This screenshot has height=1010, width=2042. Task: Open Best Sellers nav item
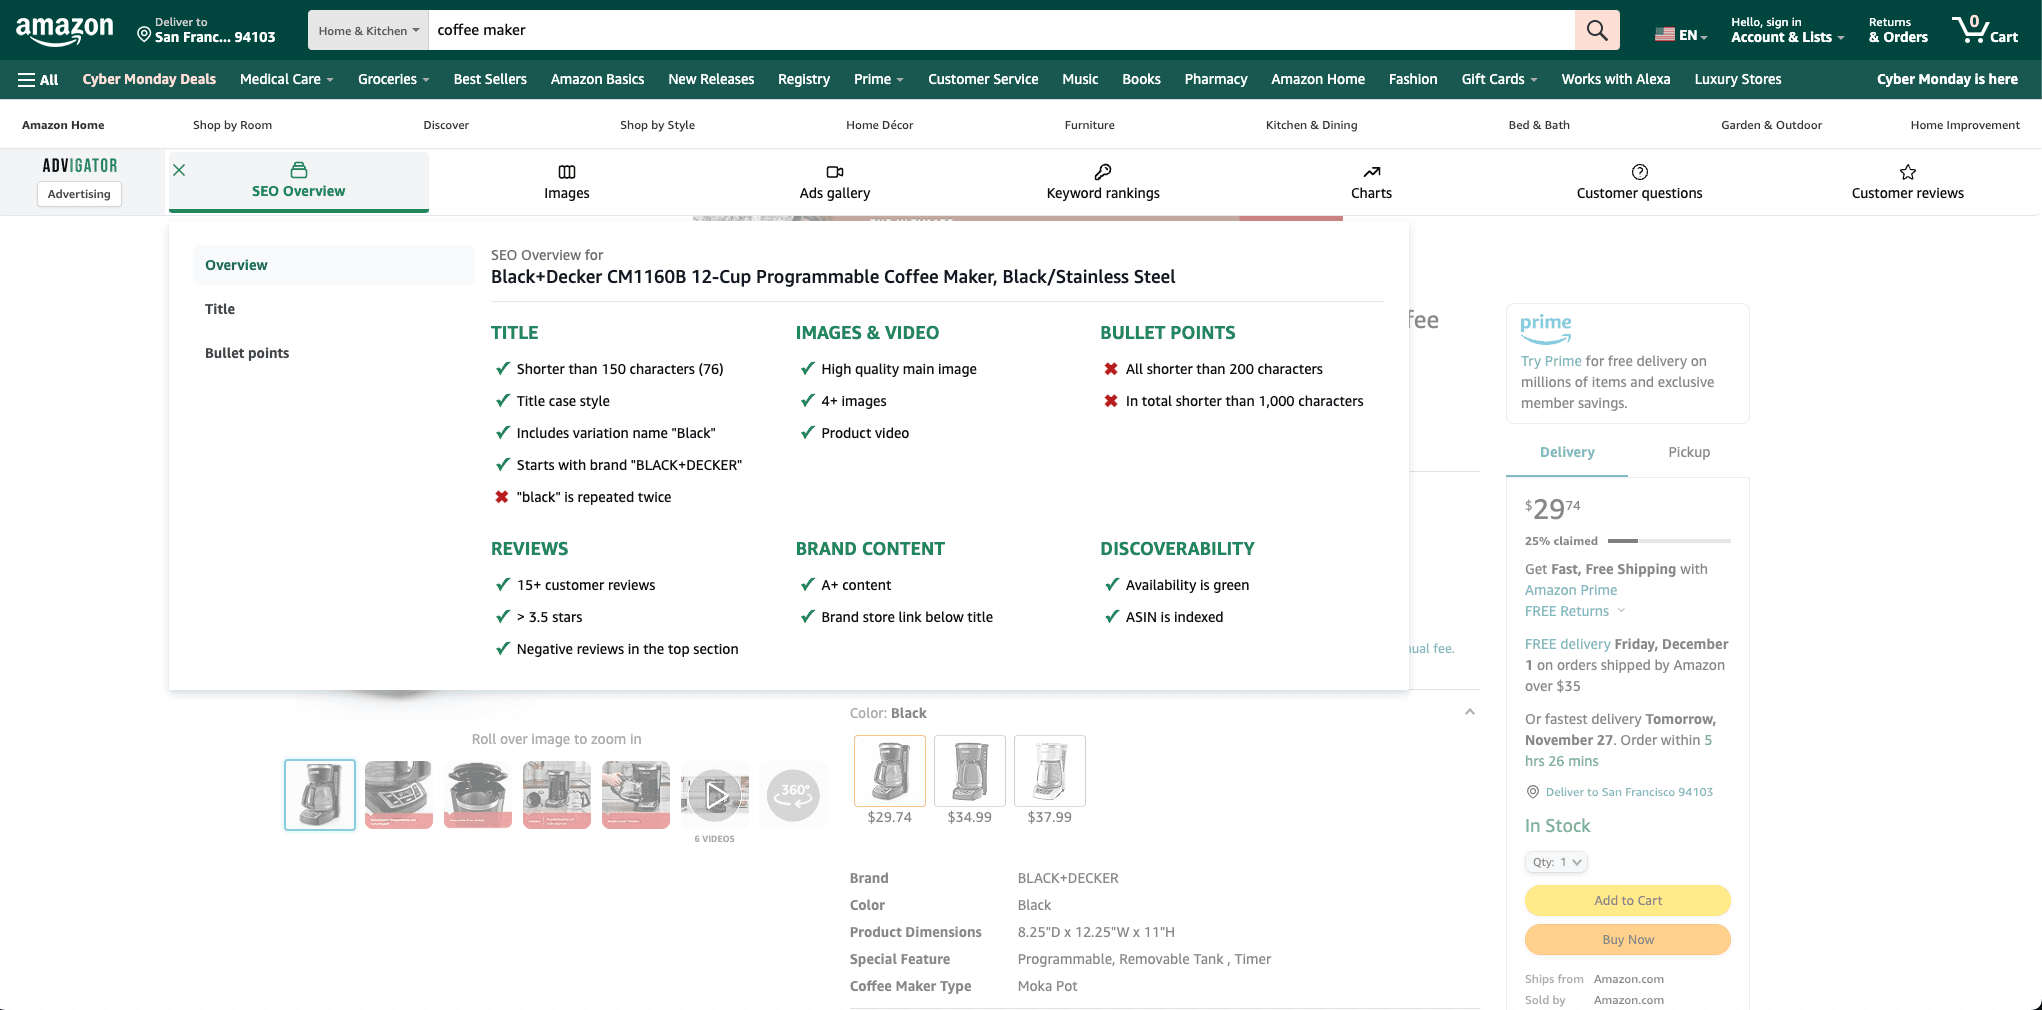[x=490, y=79]
